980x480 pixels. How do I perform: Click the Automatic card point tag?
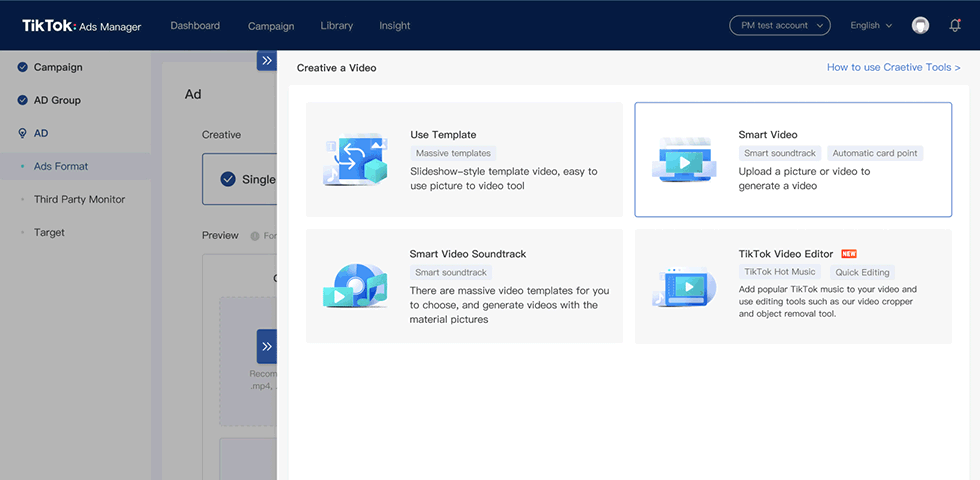coord(875,153)
